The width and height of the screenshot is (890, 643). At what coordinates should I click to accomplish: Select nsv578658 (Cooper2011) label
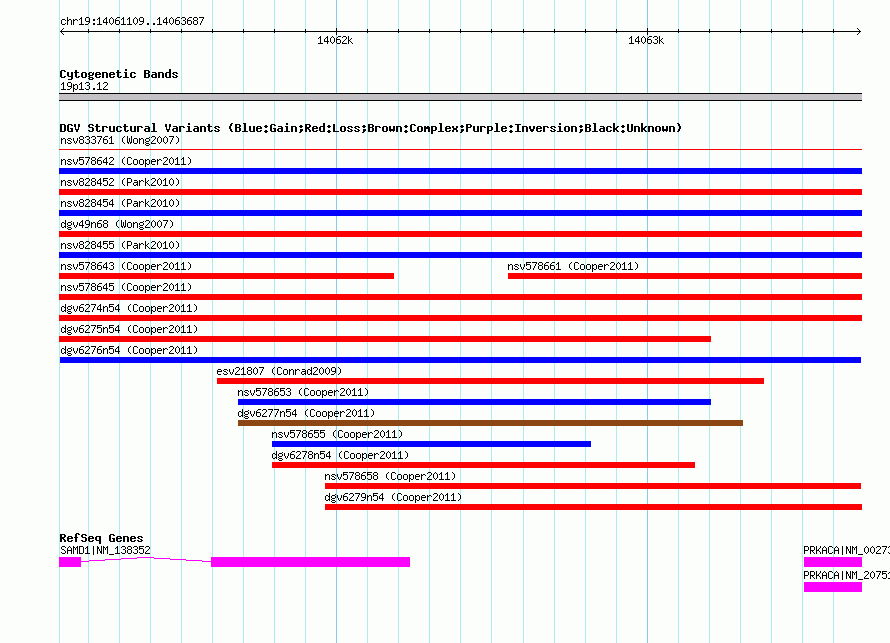(390, 476)
